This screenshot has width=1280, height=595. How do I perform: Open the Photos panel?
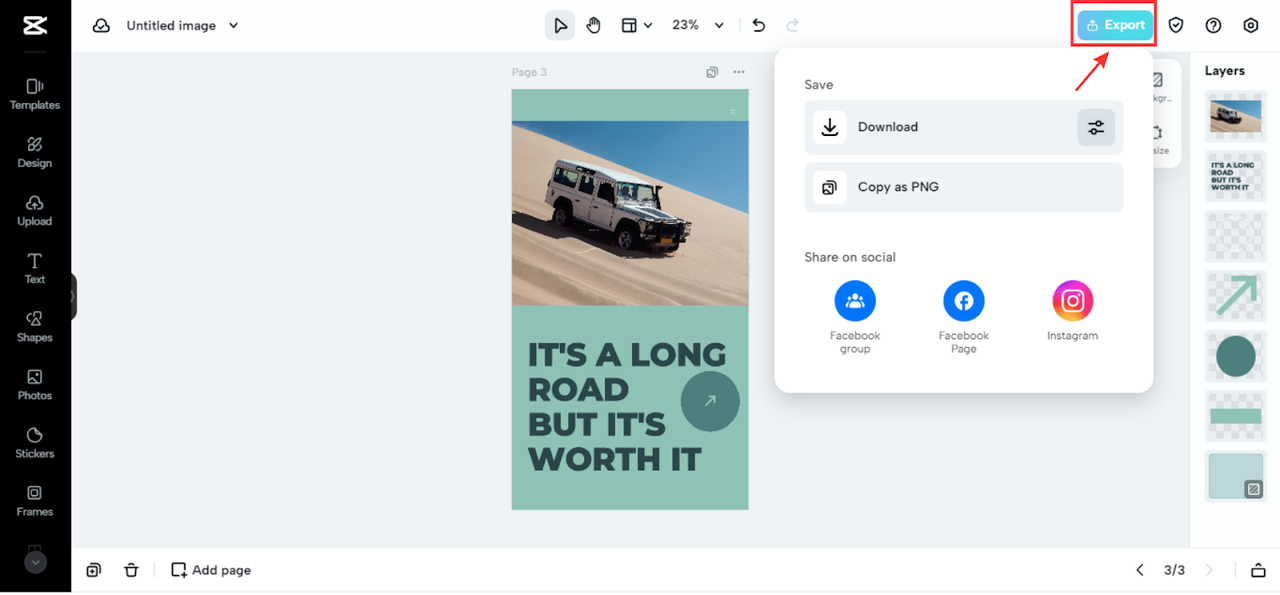(35, 384)
